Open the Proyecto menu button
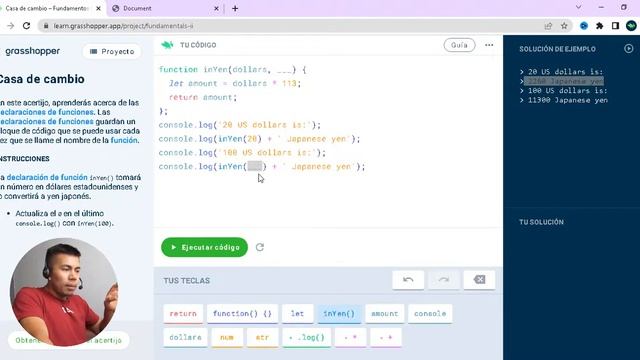The image size is (640, 360). coord(112,51)
